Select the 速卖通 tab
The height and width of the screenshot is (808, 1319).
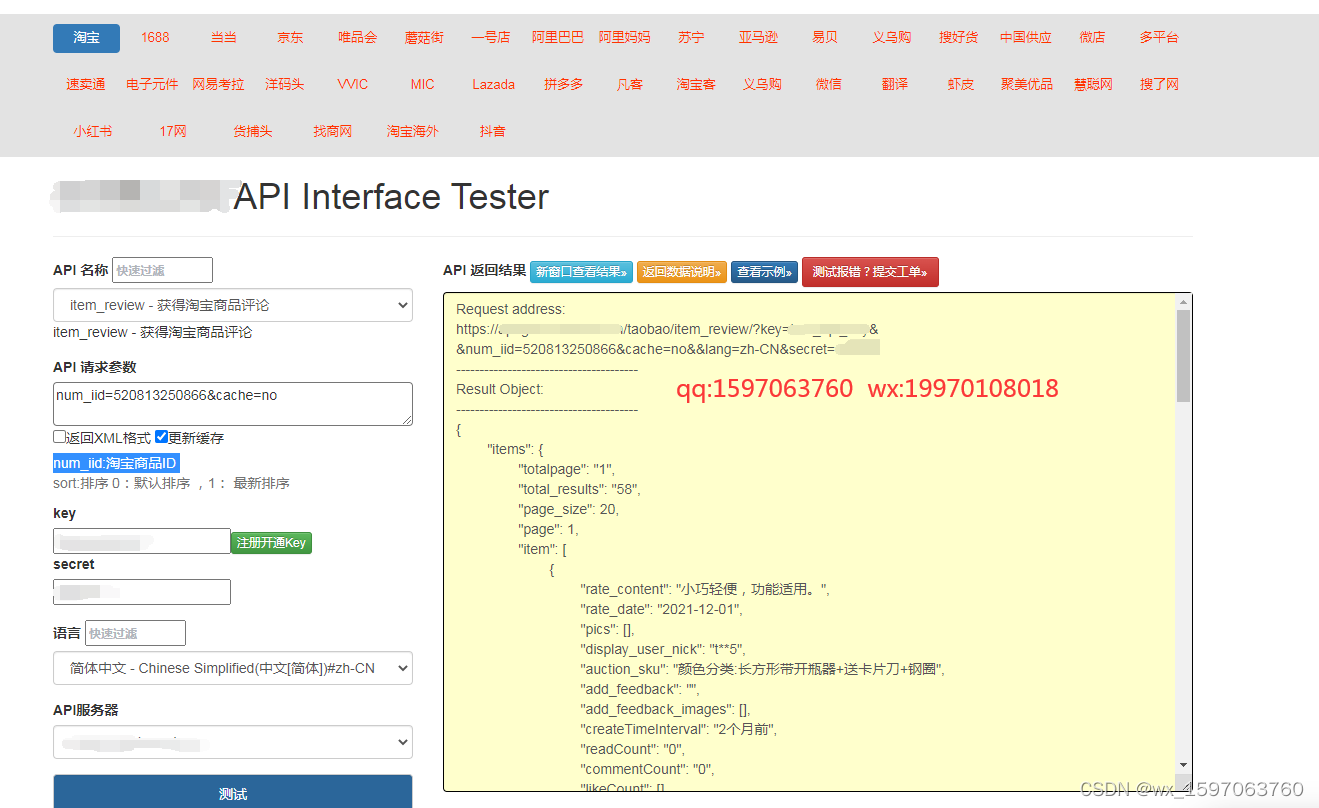point(86,85)
